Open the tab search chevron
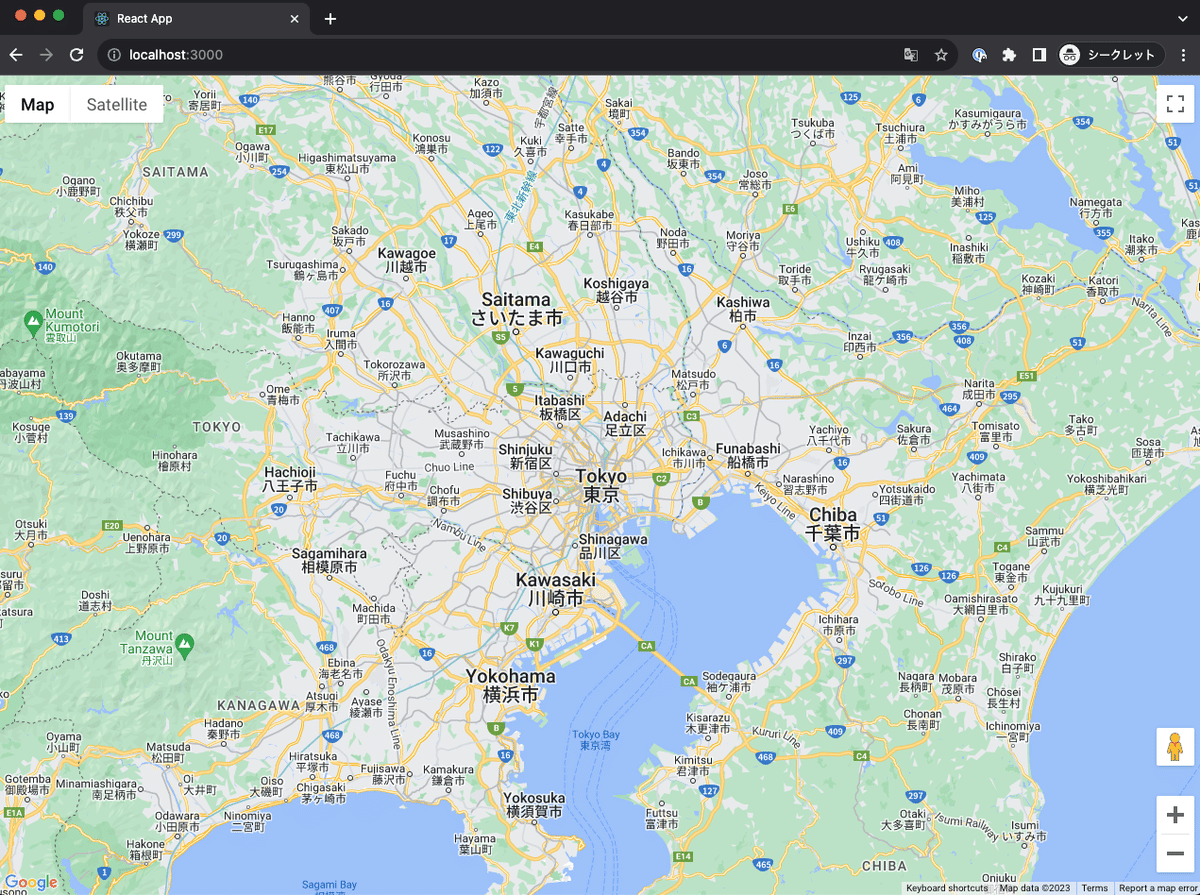The image size is (1200, 895). point(1182,19)
